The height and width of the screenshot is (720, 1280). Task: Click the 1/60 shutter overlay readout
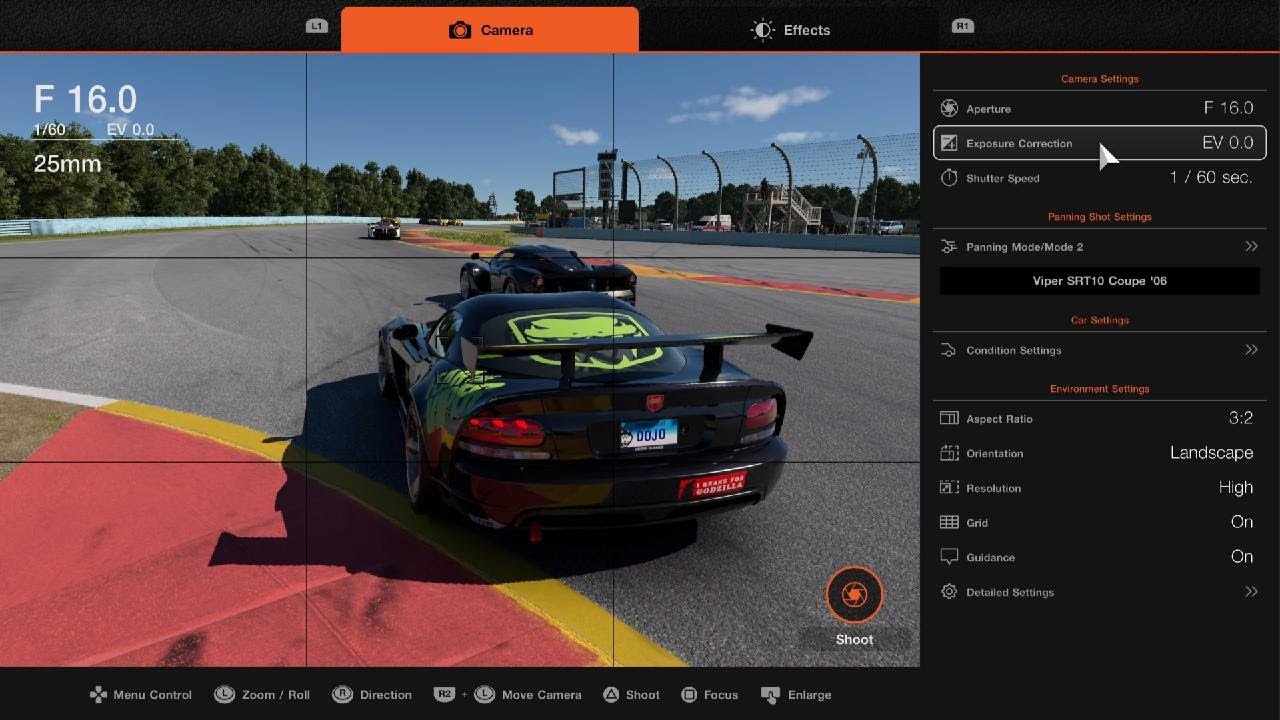pyautogui.click(x=49, y=130)
